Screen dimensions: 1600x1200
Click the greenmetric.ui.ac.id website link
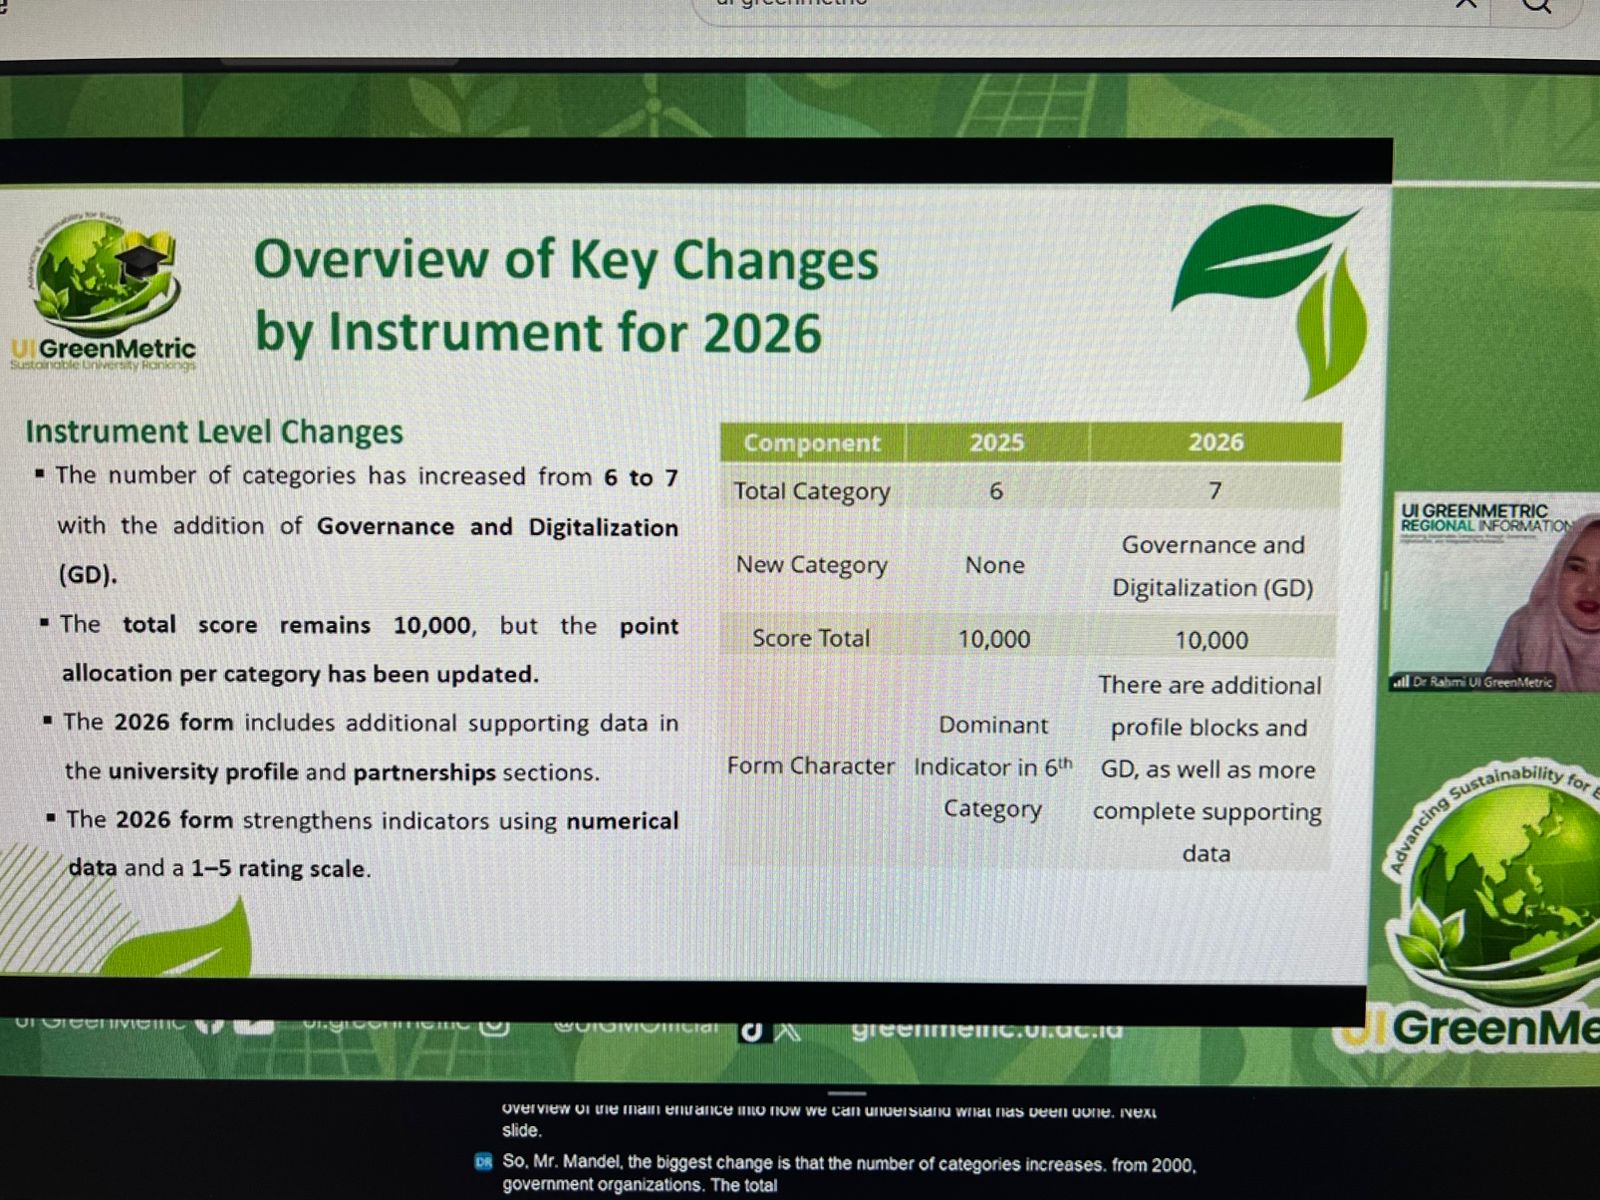(x=987, y=1029)
